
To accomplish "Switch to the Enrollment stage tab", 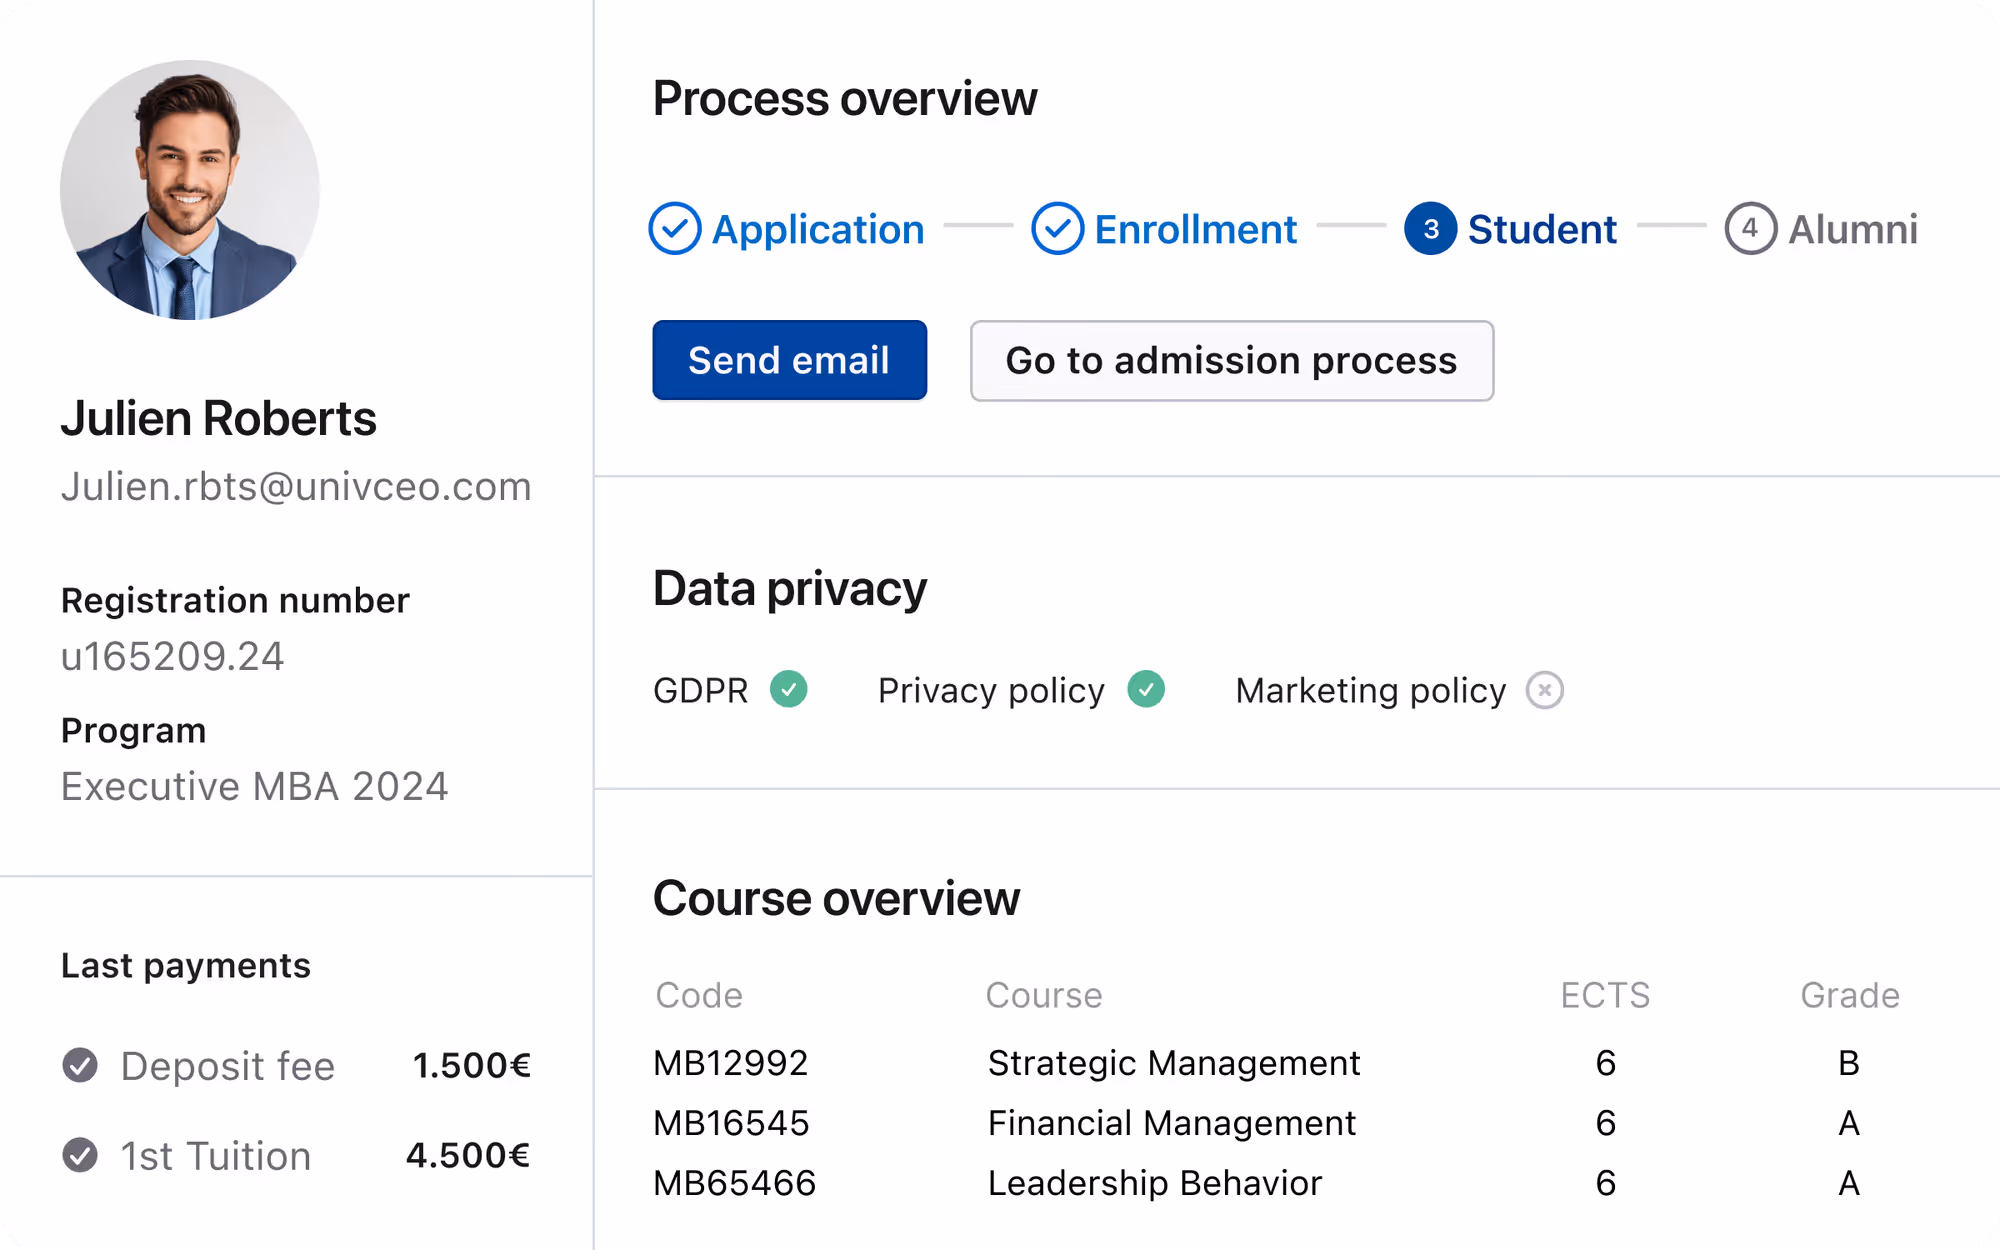I will [1196, 229].
